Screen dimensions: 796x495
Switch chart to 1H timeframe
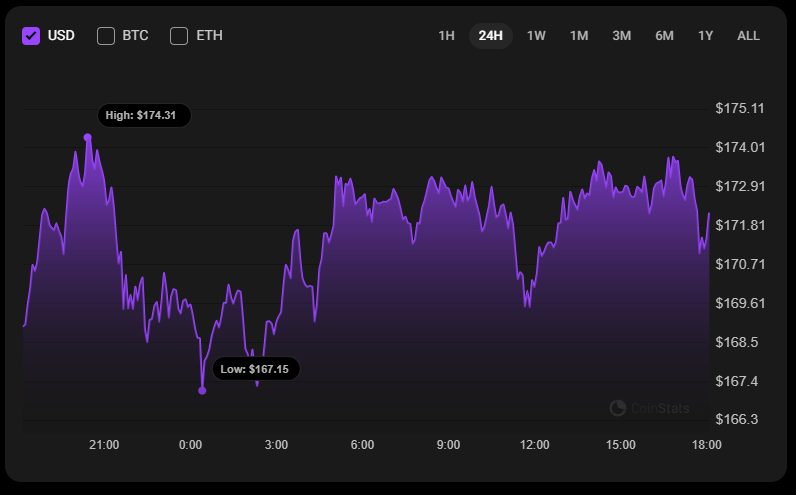(446, 36)
